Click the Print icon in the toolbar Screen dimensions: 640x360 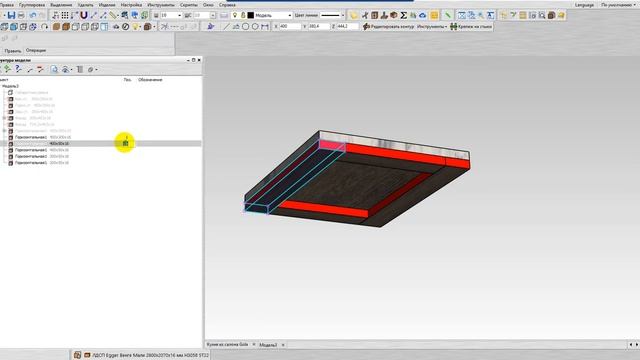point(21,16)
